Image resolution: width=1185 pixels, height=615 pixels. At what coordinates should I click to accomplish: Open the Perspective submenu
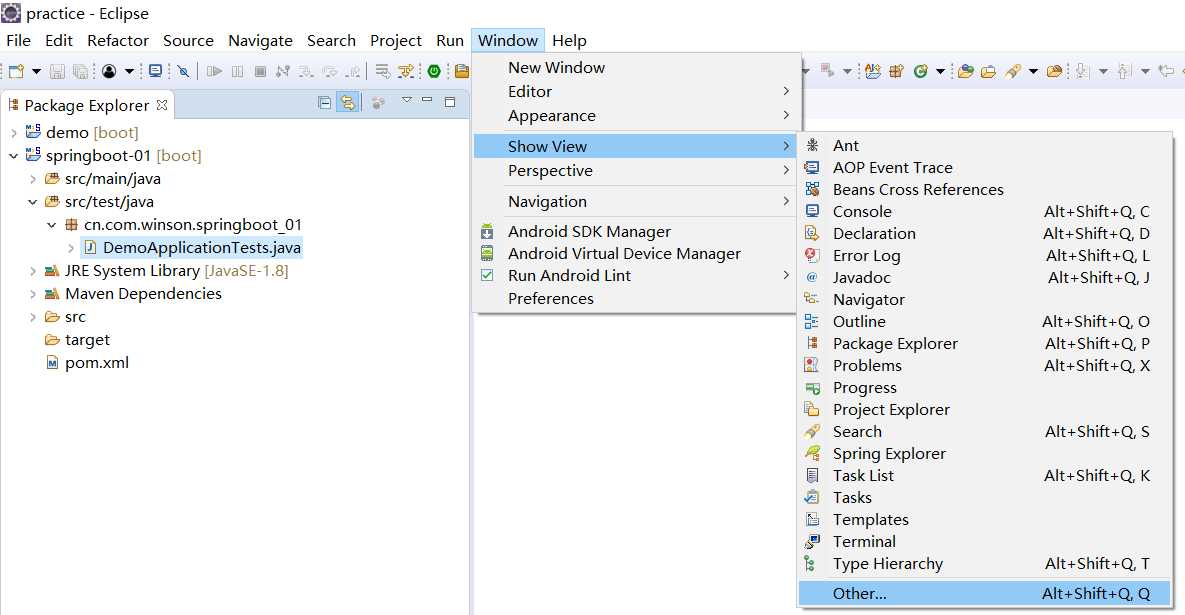tap(635, 171)
